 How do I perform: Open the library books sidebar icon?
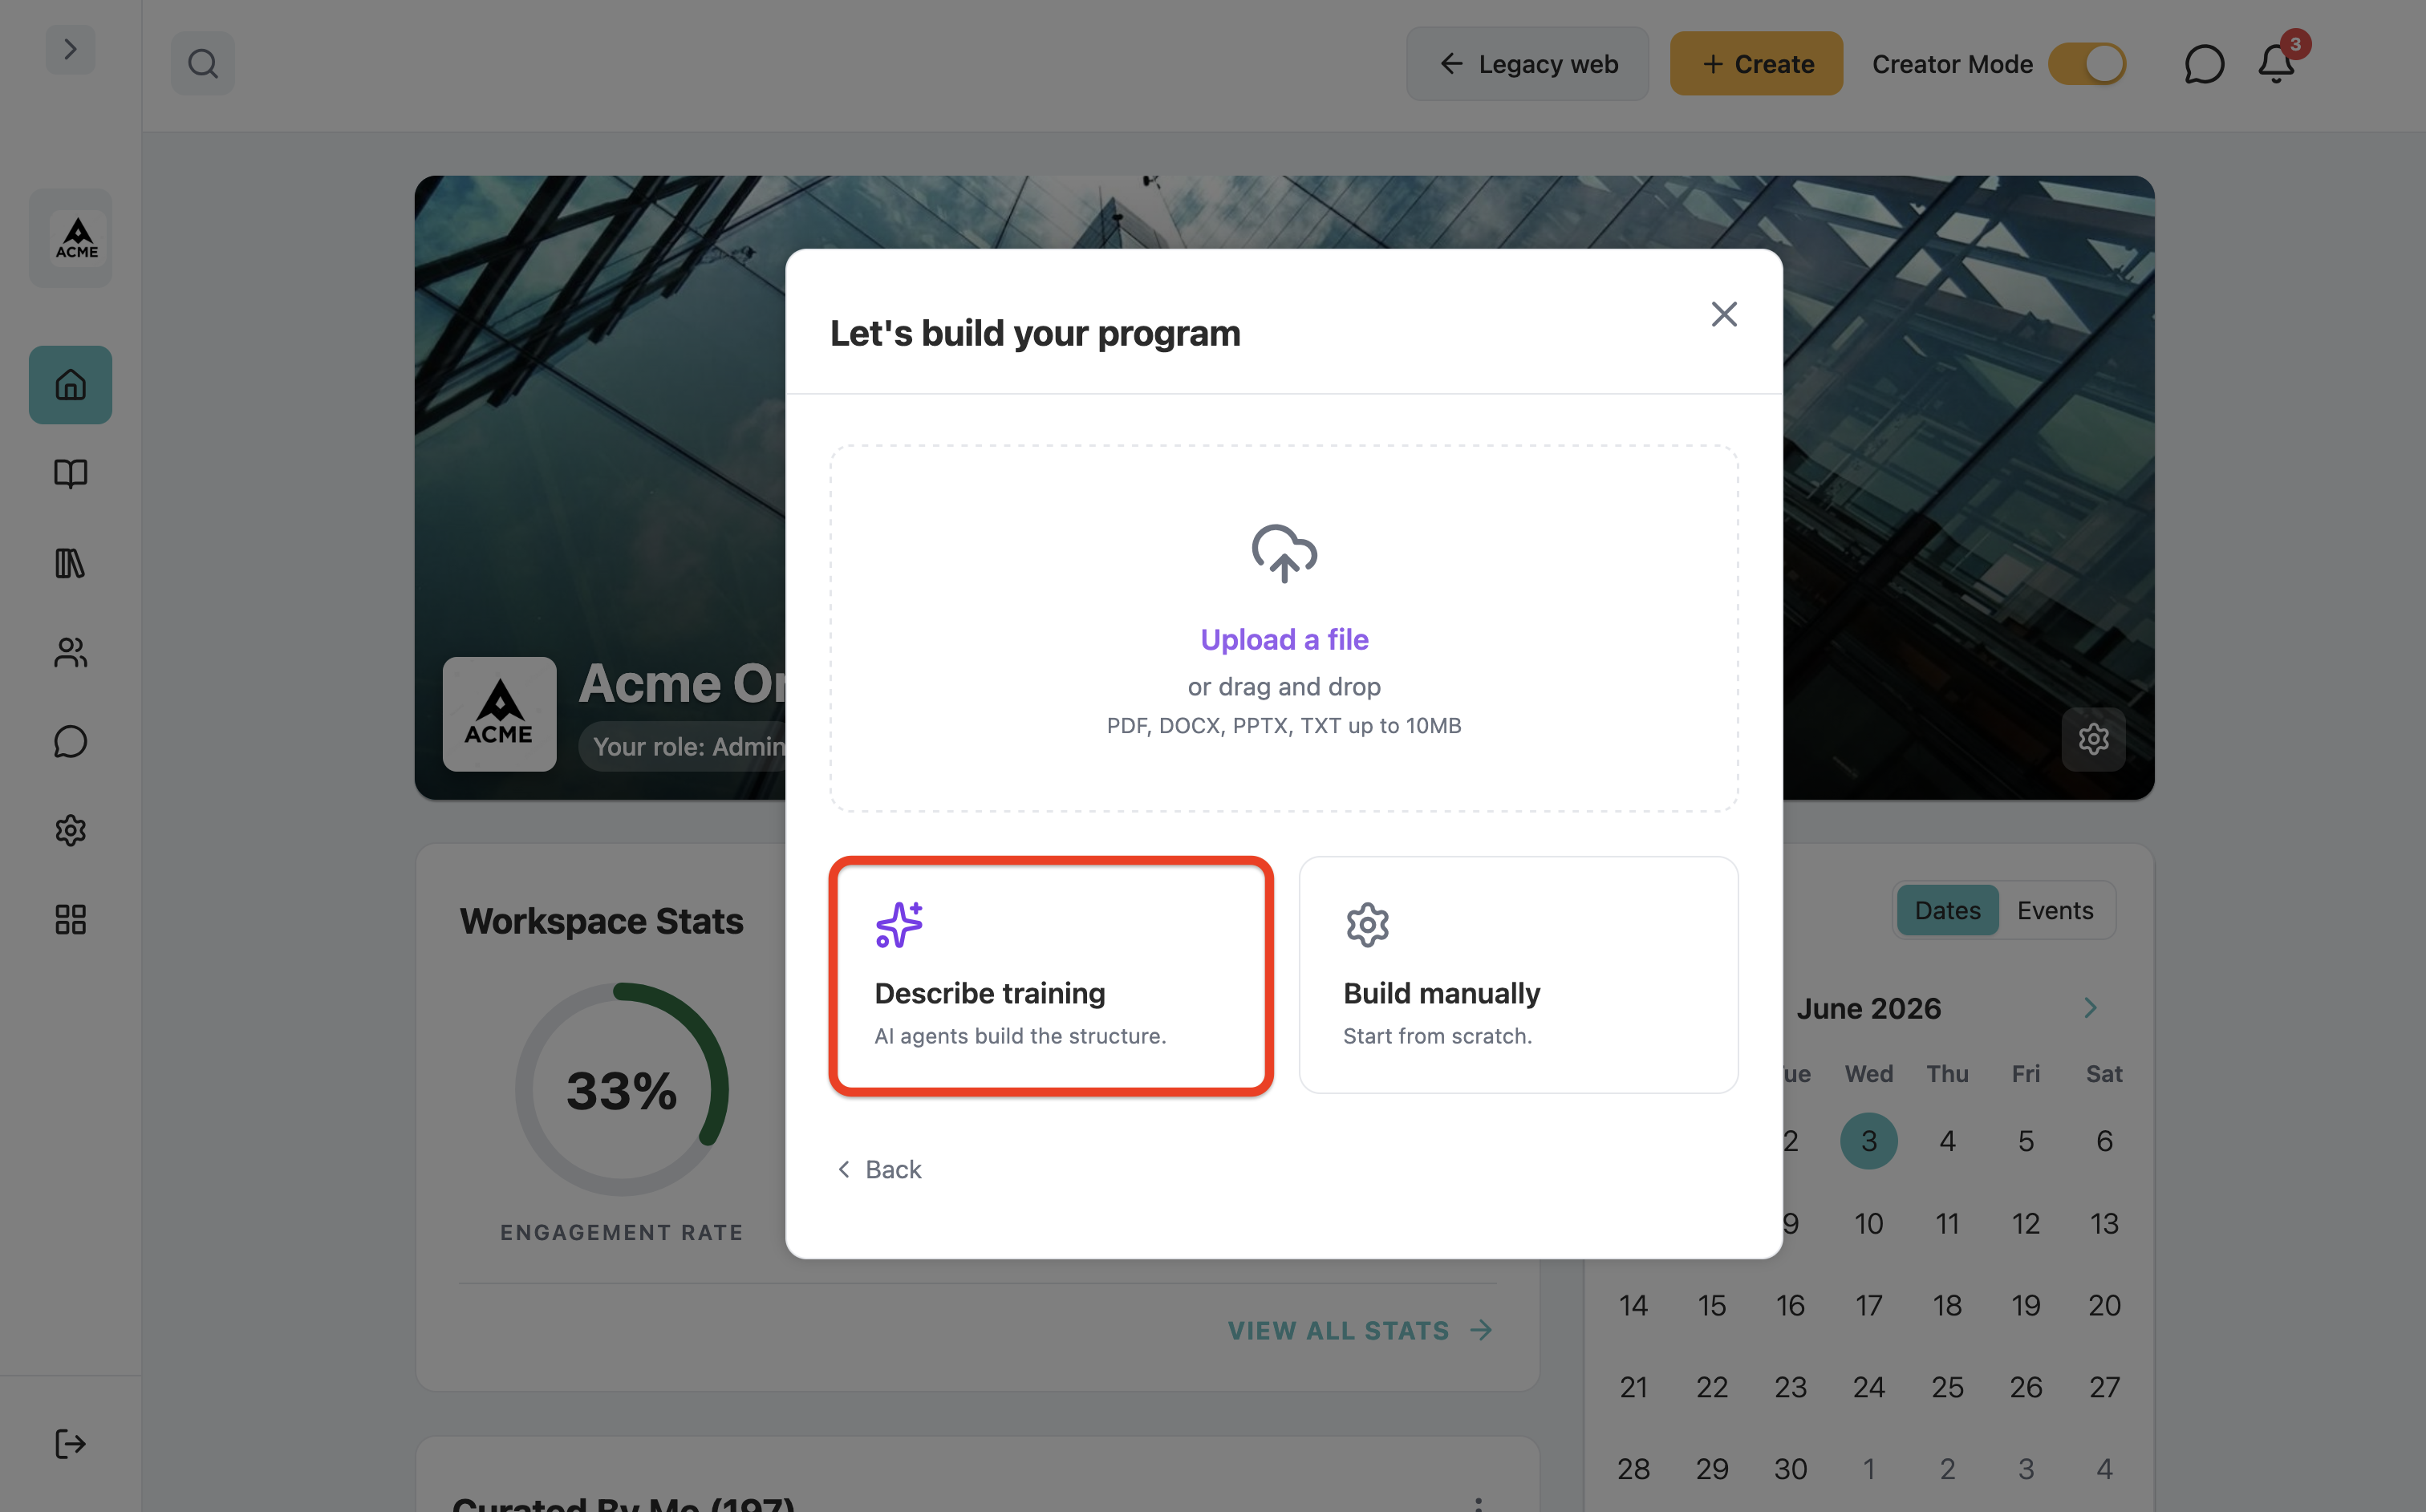coord(70,563)
